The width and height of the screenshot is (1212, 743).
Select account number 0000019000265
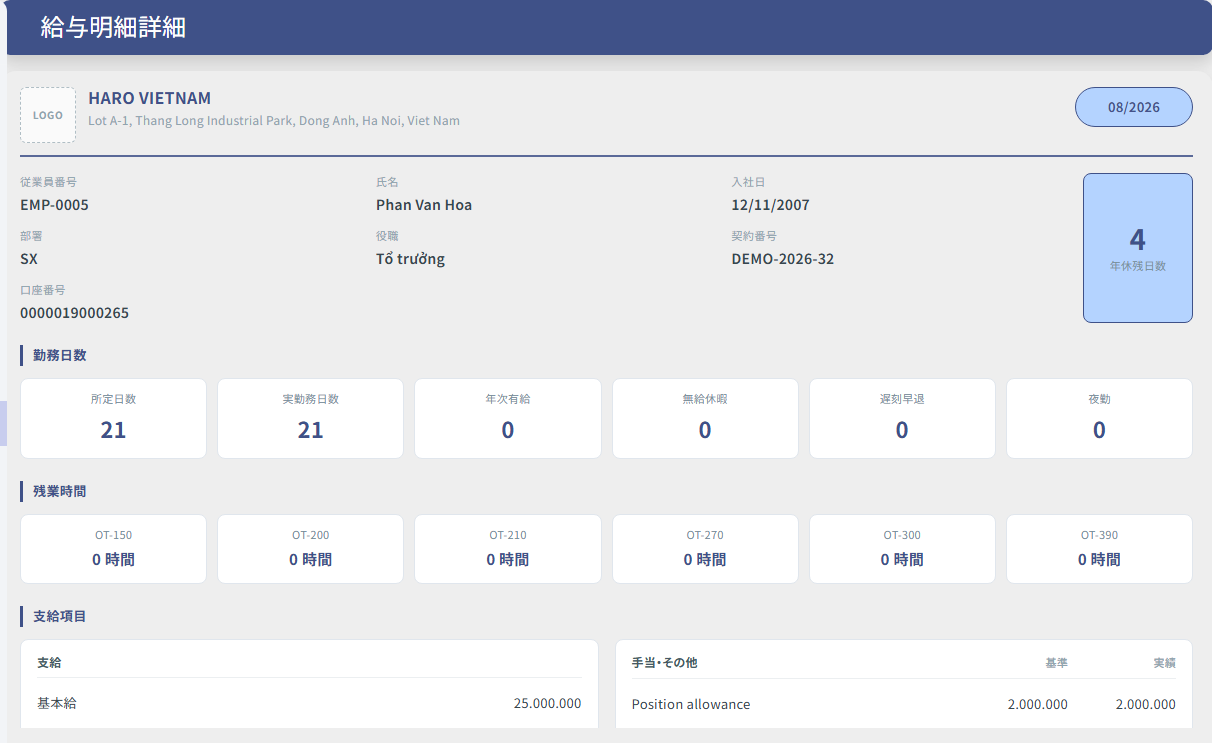click(75, 313)
